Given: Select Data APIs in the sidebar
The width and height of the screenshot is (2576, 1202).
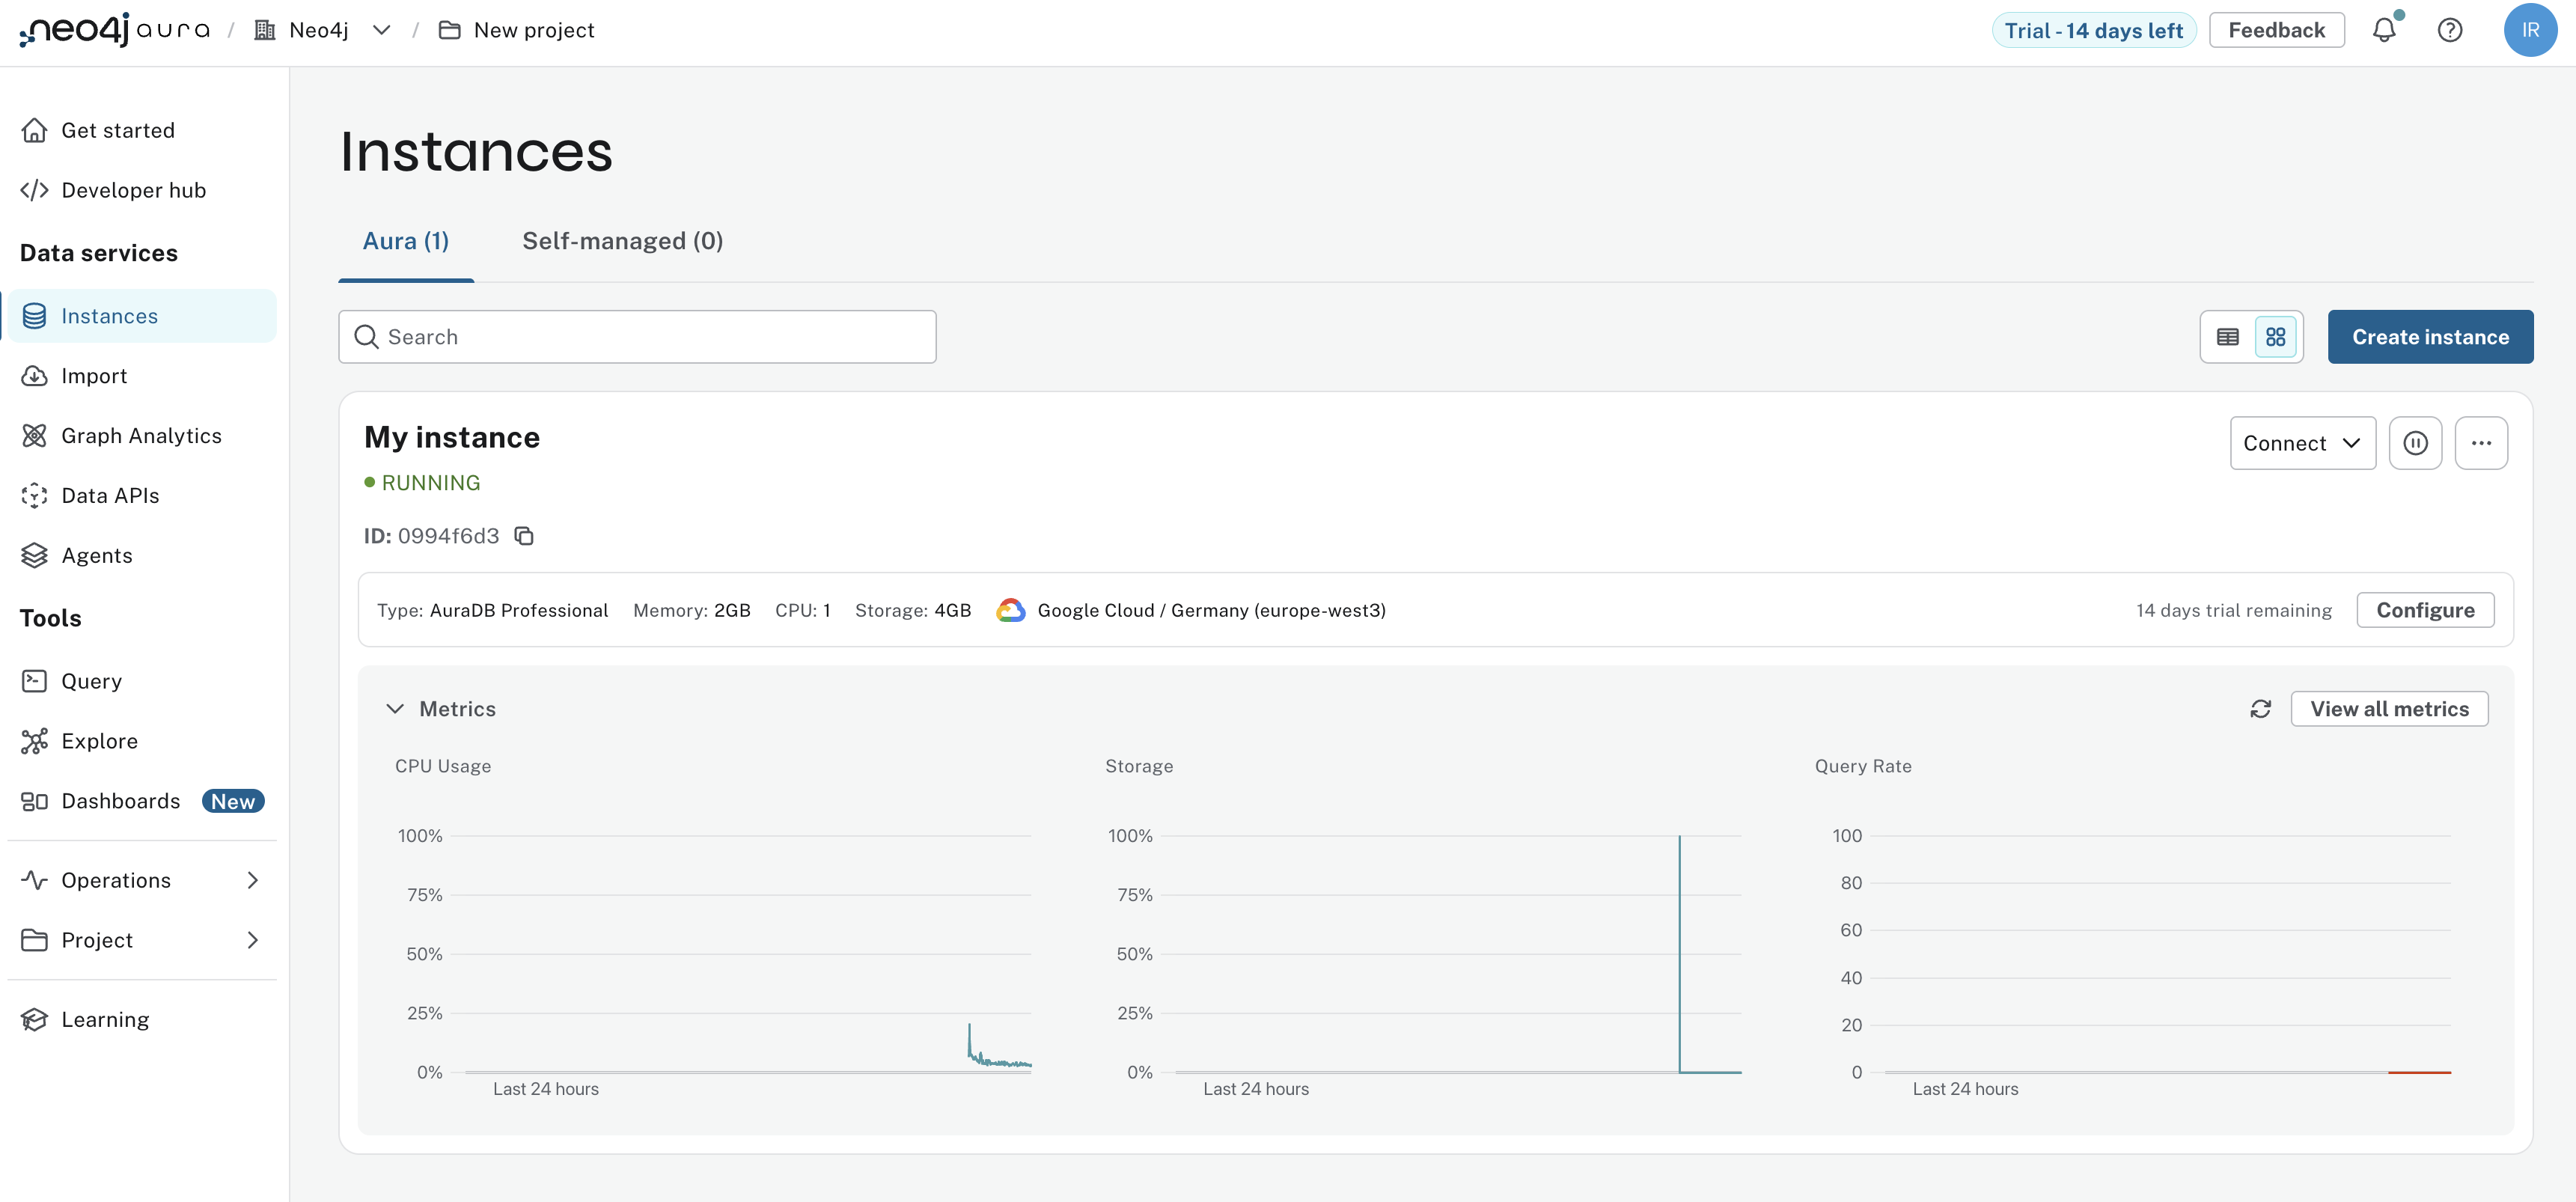Looking at the screenshot, I should (110, 495).
